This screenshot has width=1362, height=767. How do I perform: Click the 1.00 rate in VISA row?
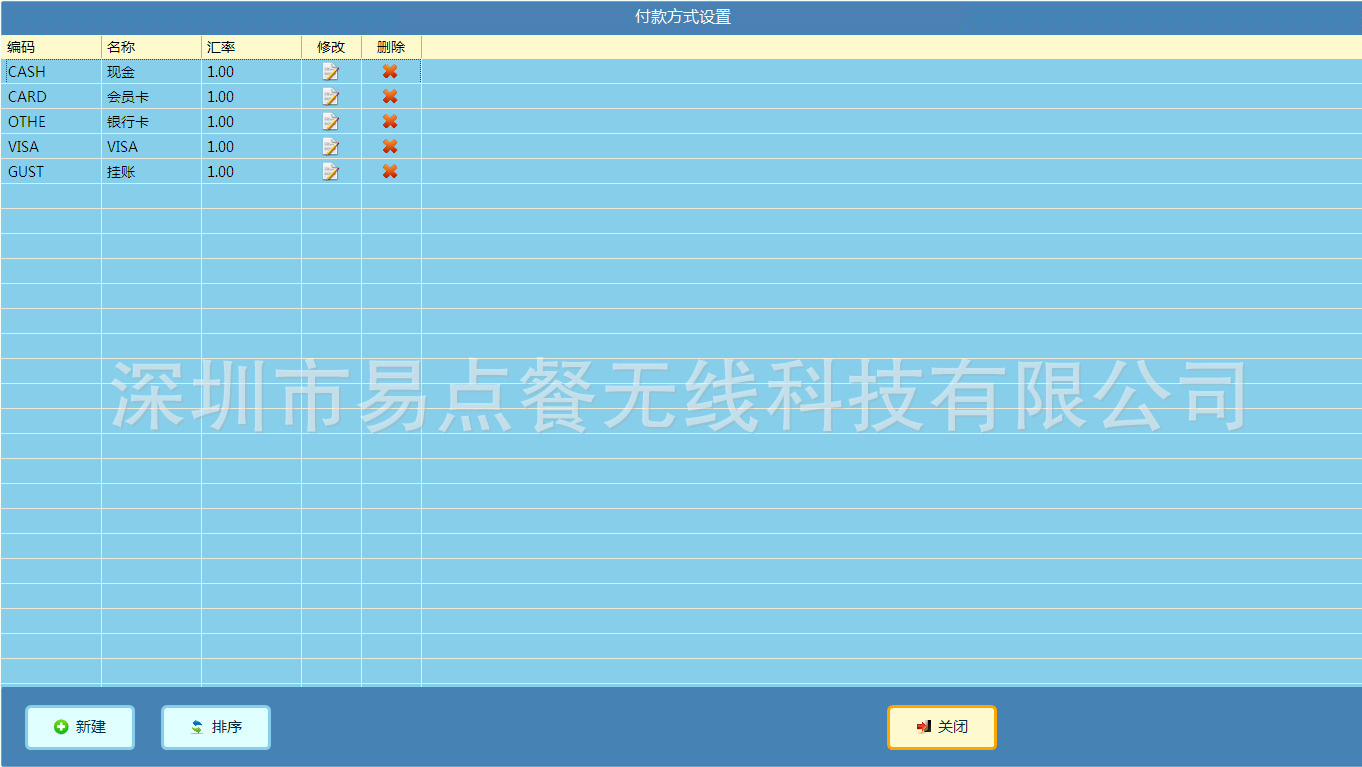(x=251, y=147)
